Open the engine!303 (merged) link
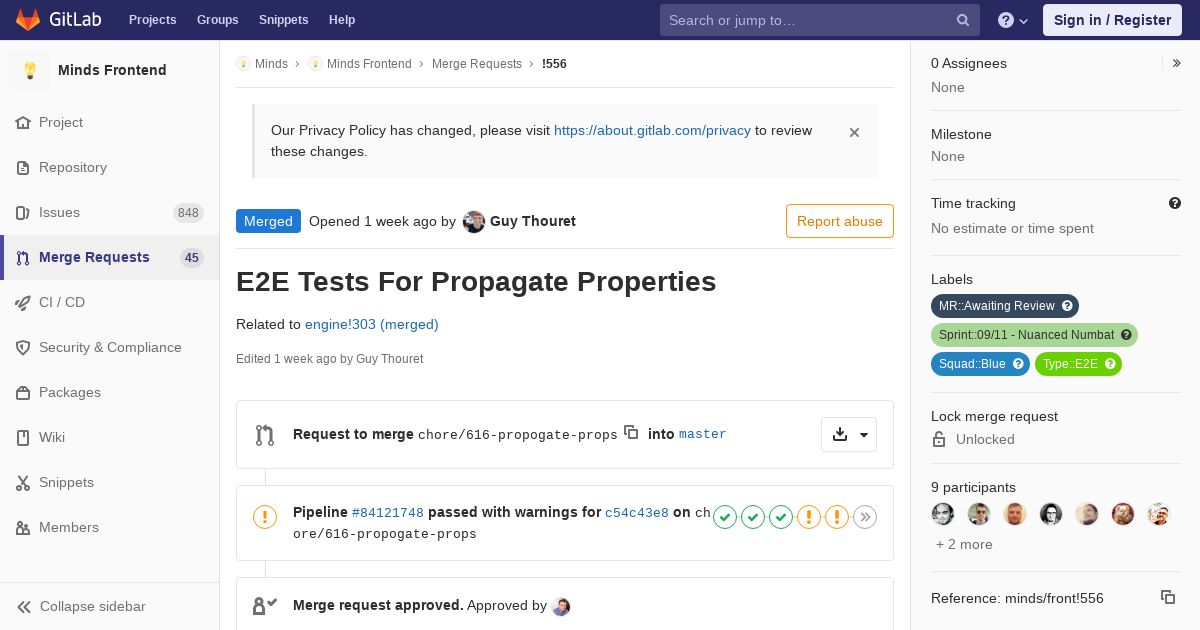This screenshot has width=1200, height=630. 372,324
